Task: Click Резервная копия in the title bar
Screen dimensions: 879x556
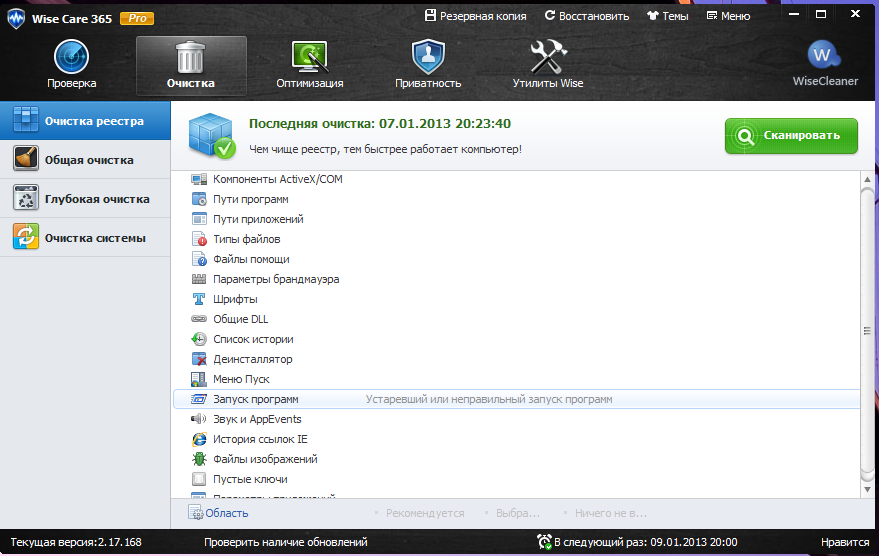Action: pyautogui.click(x=475, y=16)
